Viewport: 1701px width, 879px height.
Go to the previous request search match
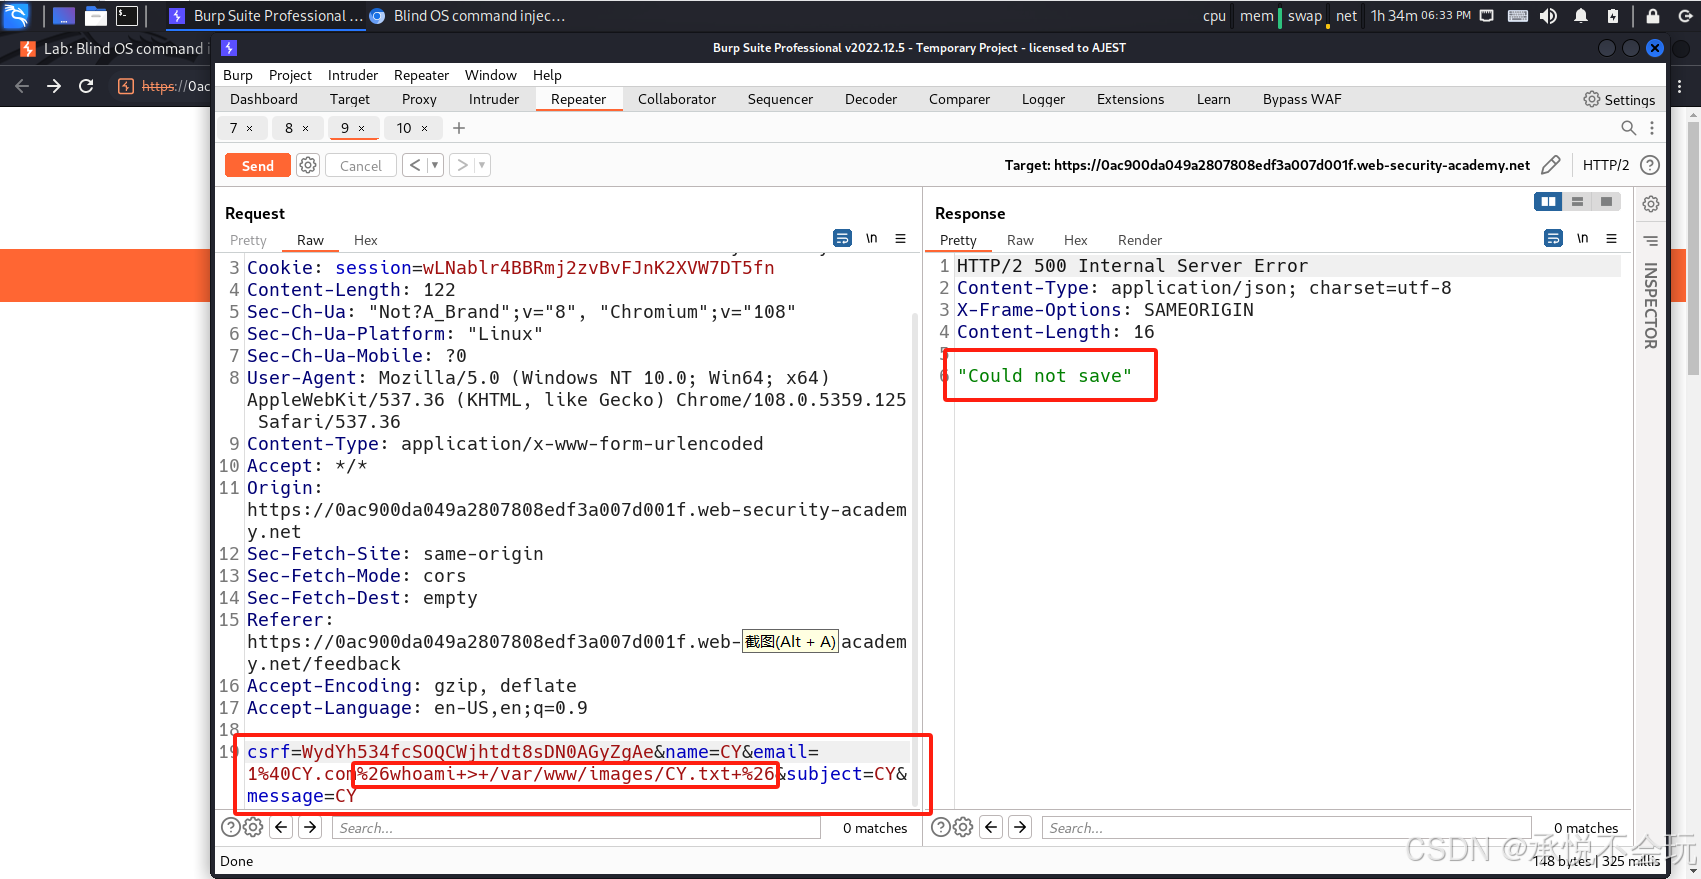point(281,827)
